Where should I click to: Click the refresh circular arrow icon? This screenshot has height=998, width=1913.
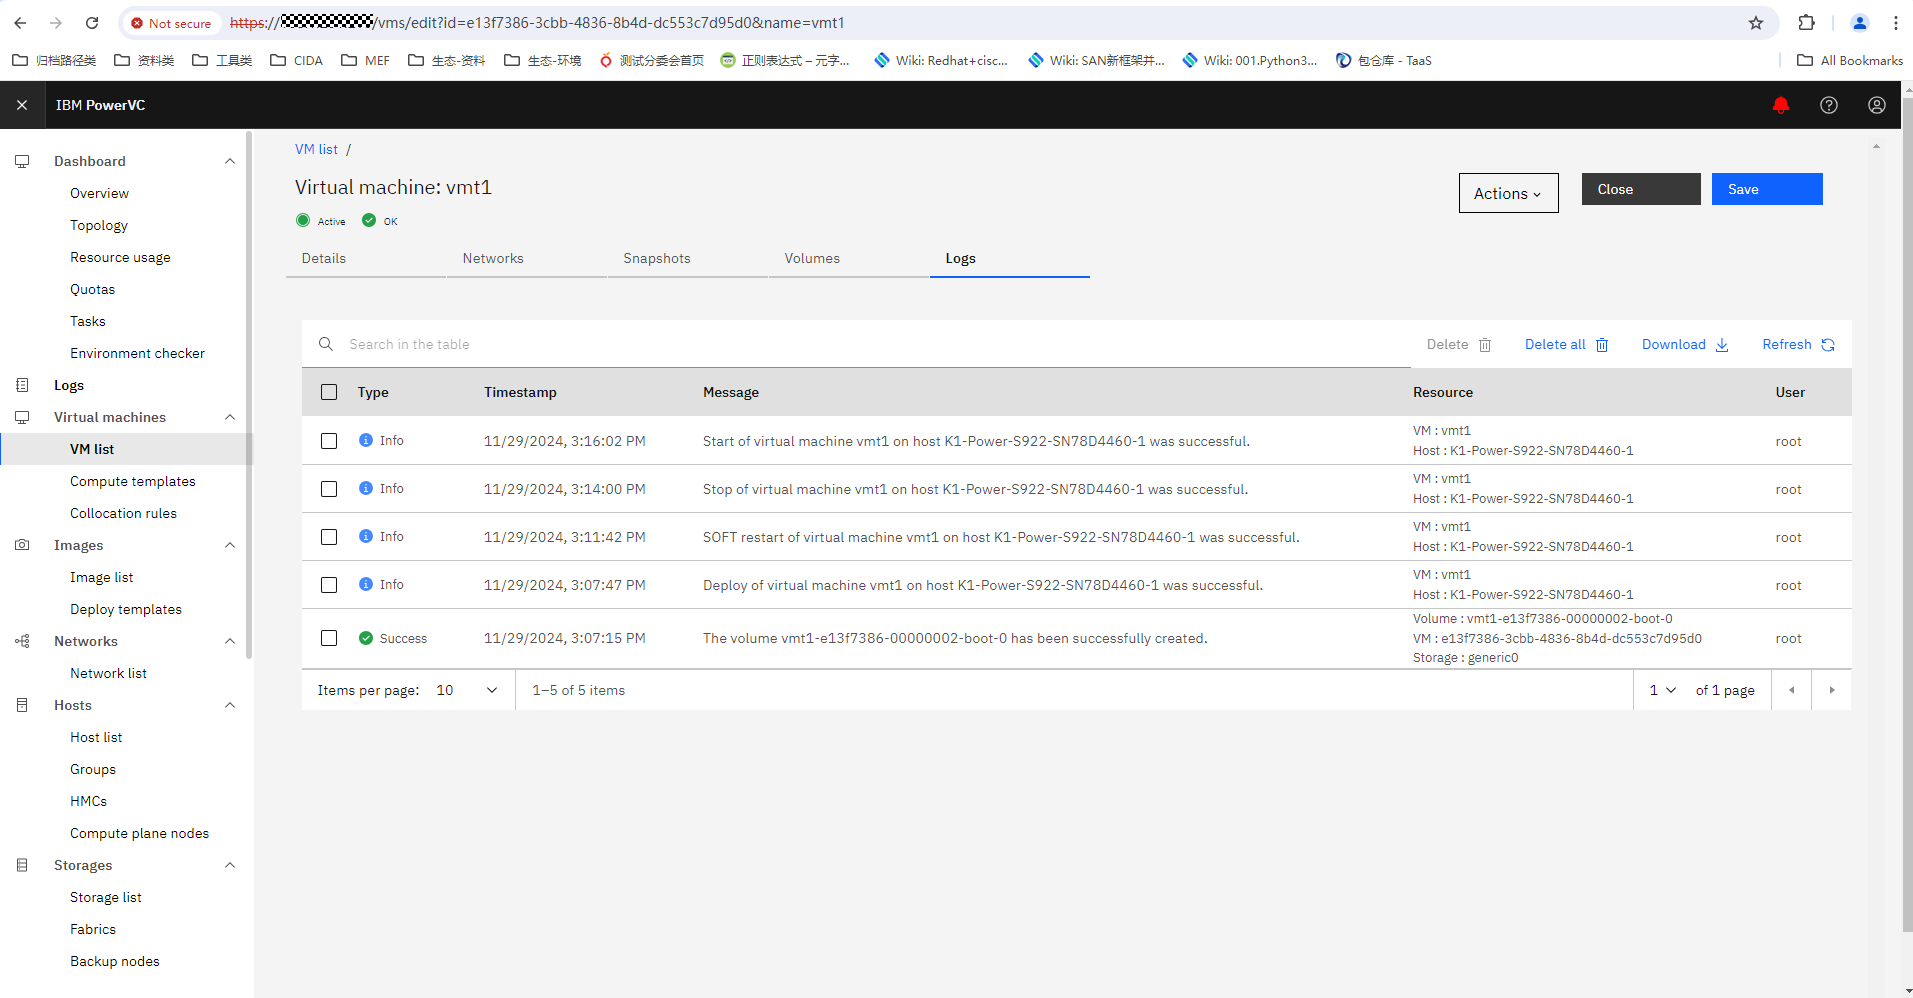(1828, 345)
